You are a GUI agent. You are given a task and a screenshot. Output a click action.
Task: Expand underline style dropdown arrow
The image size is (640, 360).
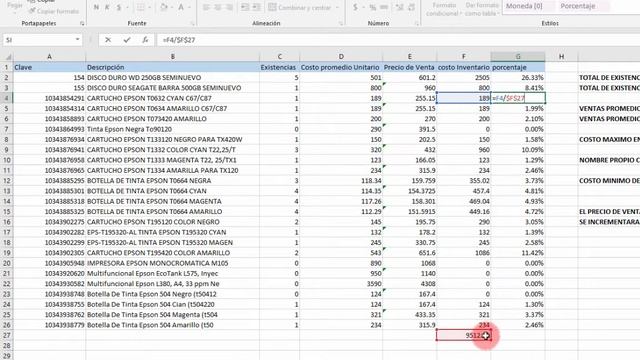[x=127, y=7]
